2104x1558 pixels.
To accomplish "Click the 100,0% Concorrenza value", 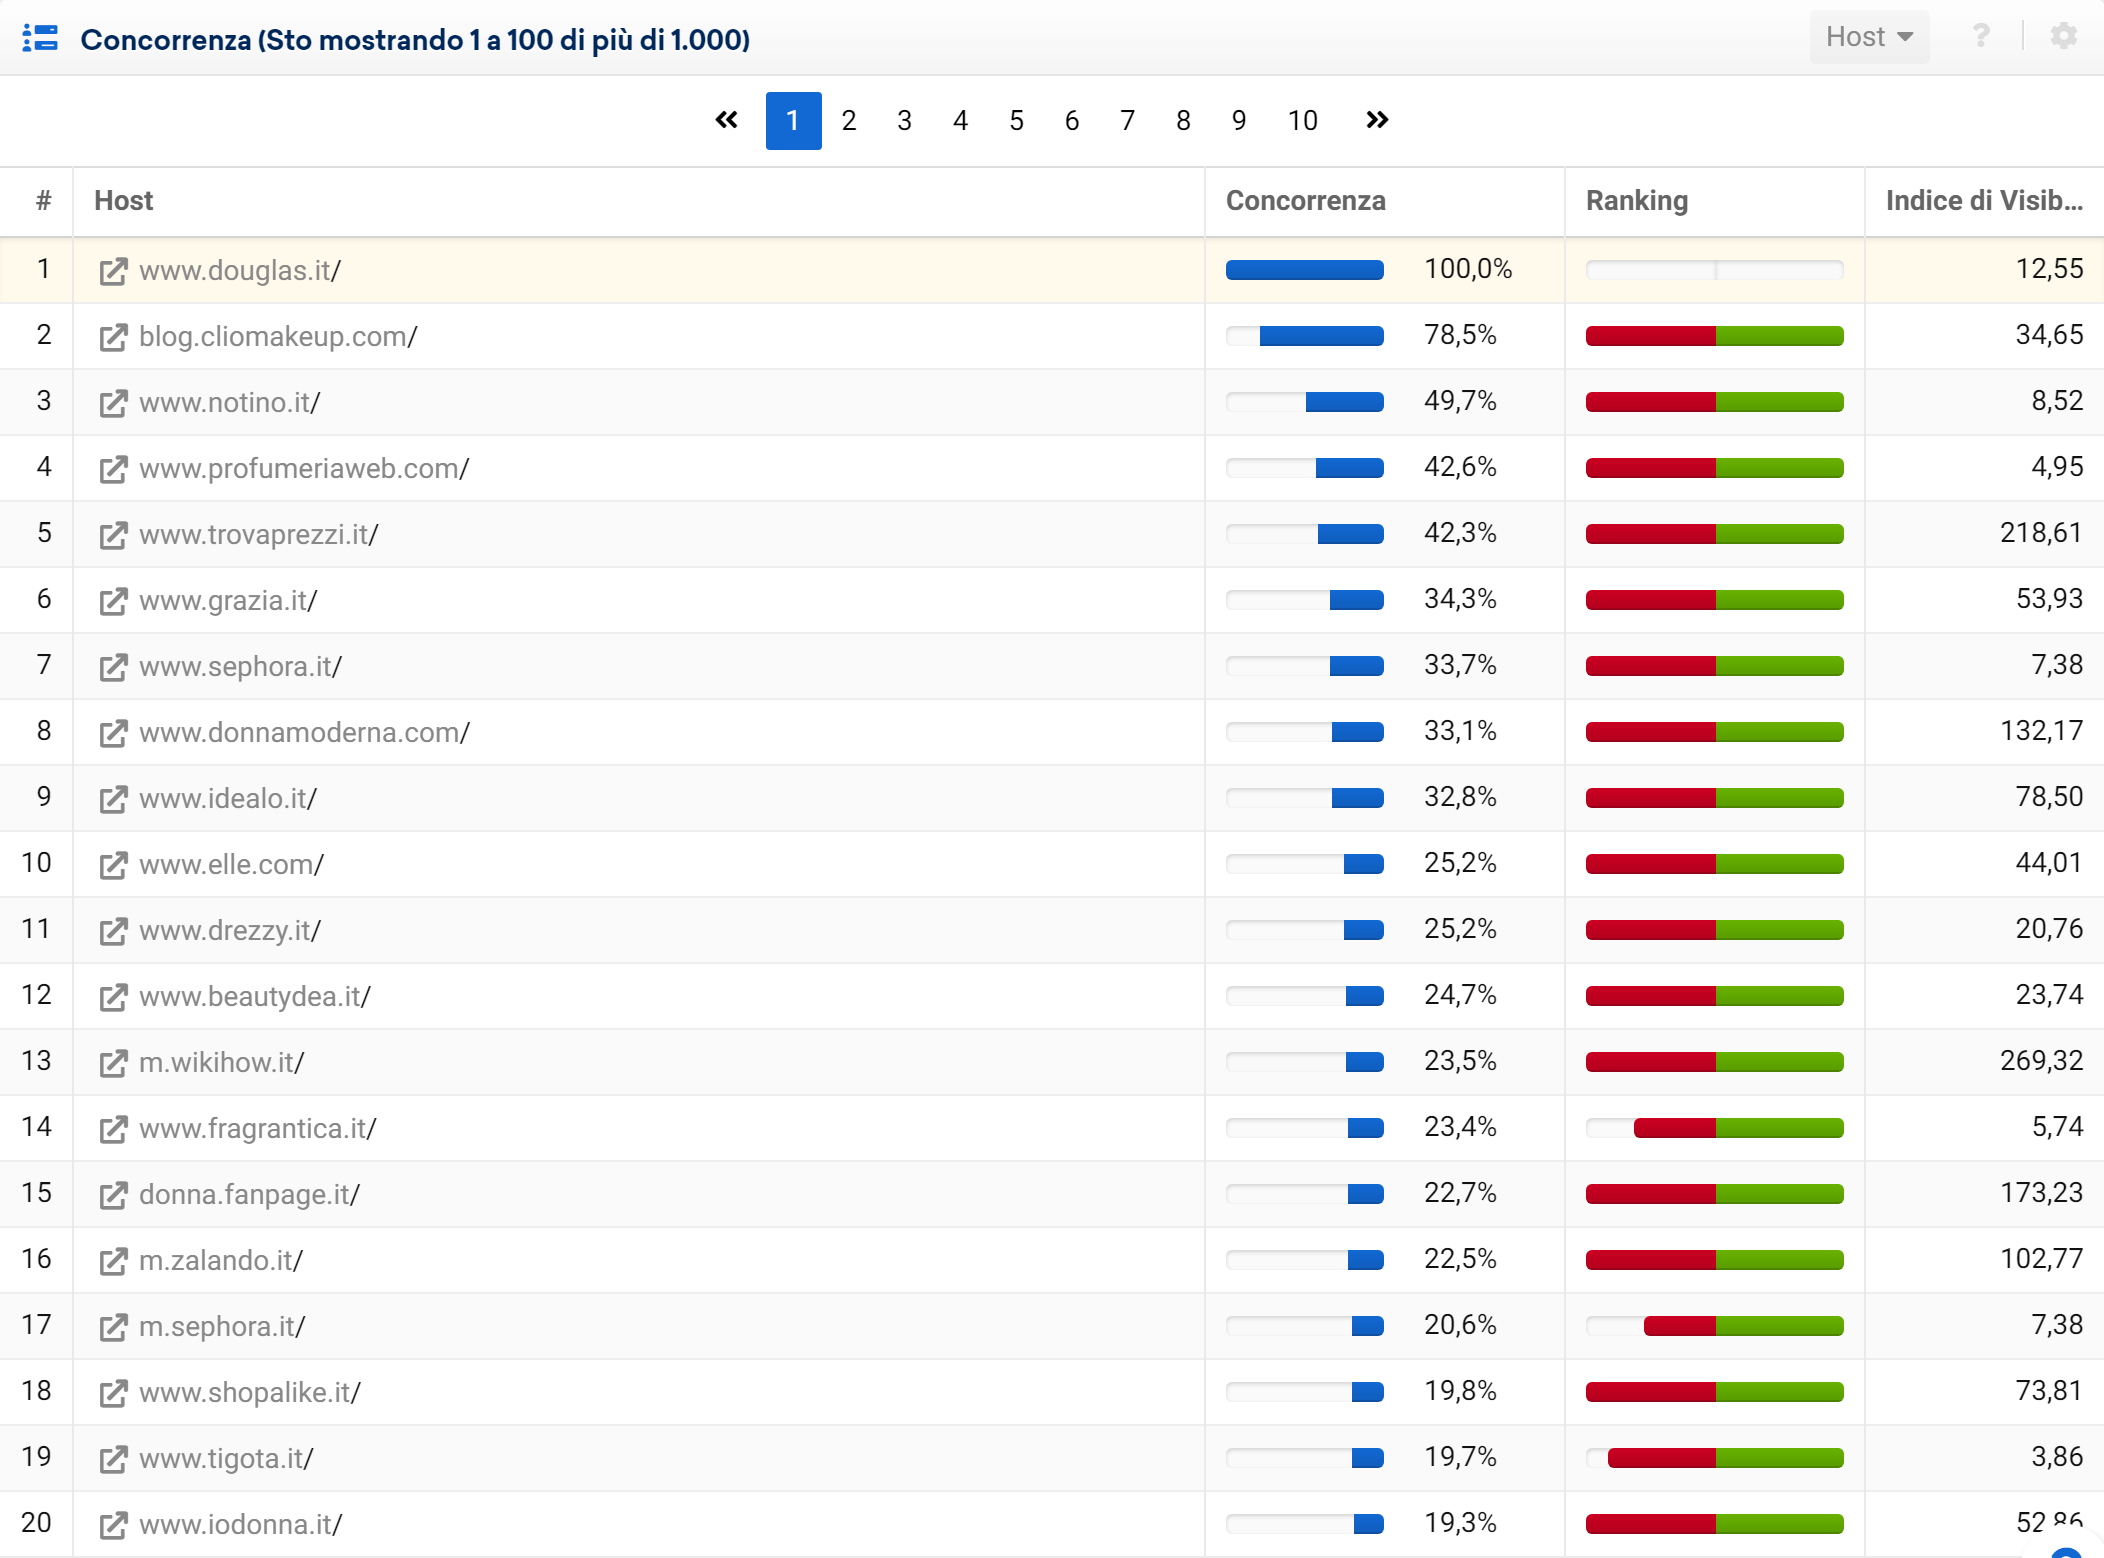I will click(x=1468, y=269).
